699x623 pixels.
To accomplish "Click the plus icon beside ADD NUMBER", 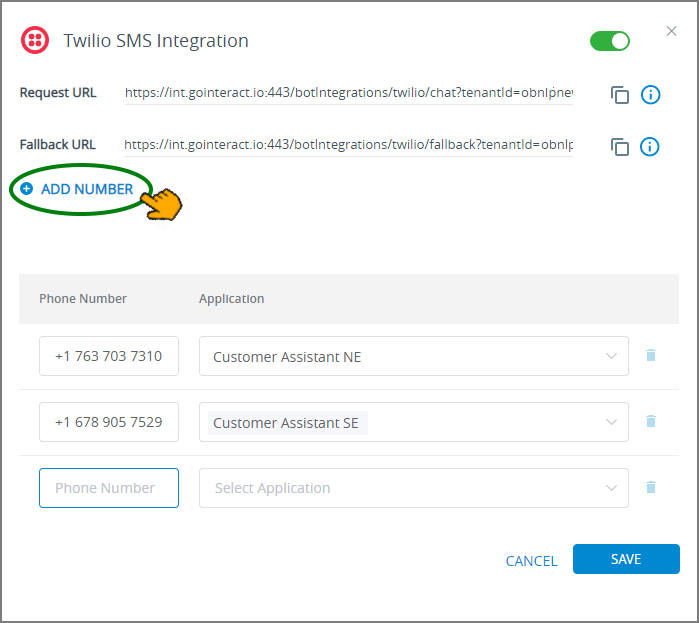I will pyautogui.click(x=27, y=189).
